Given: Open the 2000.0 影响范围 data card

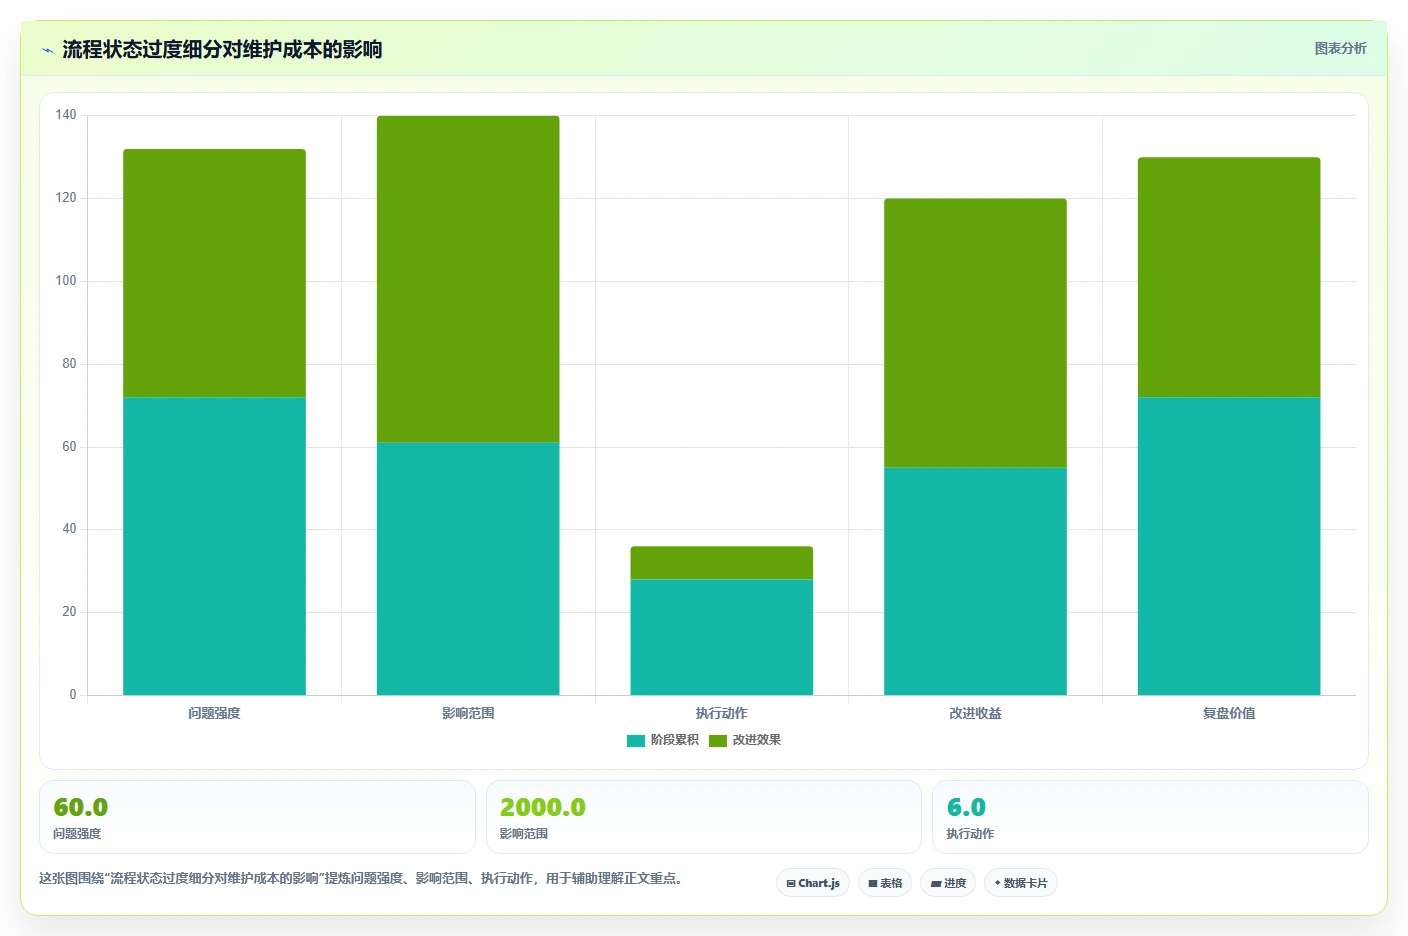Looking at the screenshot, I should pos(703,817).
